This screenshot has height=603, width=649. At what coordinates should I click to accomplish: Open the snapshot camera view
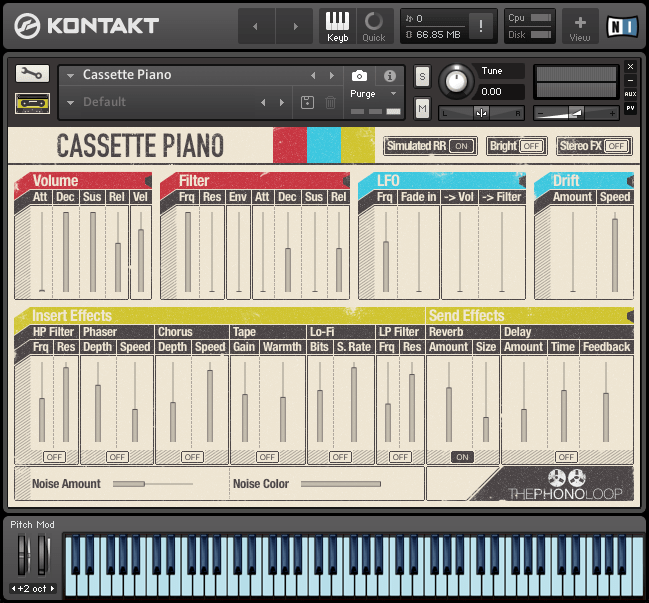(359, 76)
